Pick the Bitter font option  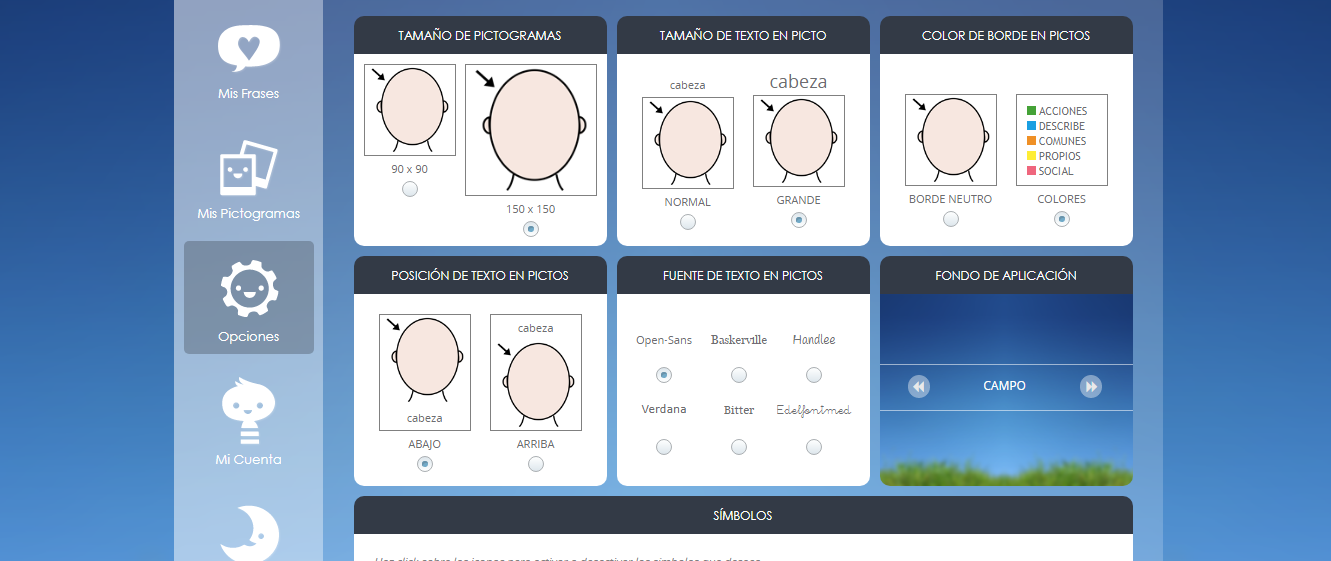click(x=739, y=447)
